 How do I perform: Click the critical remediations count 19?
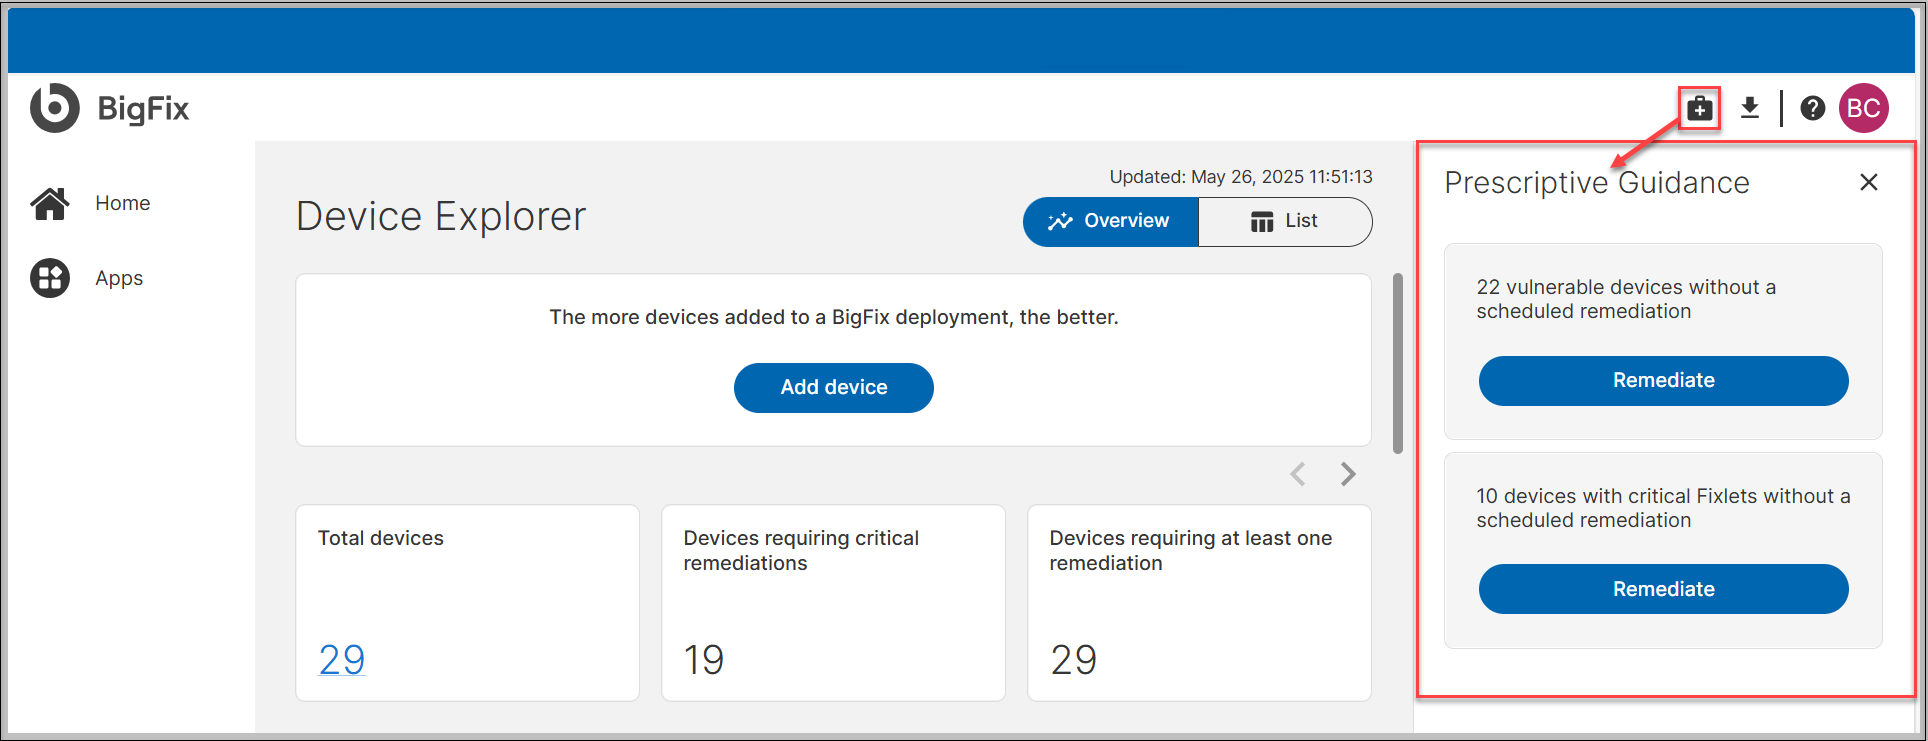704,659
